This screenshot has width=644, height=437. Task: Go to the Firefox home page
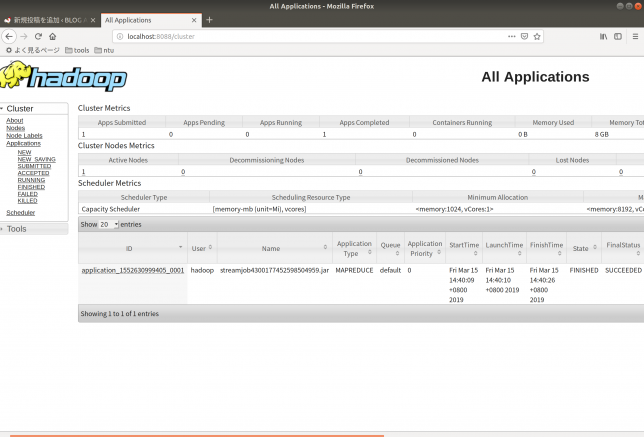click(x=53, y=36)
